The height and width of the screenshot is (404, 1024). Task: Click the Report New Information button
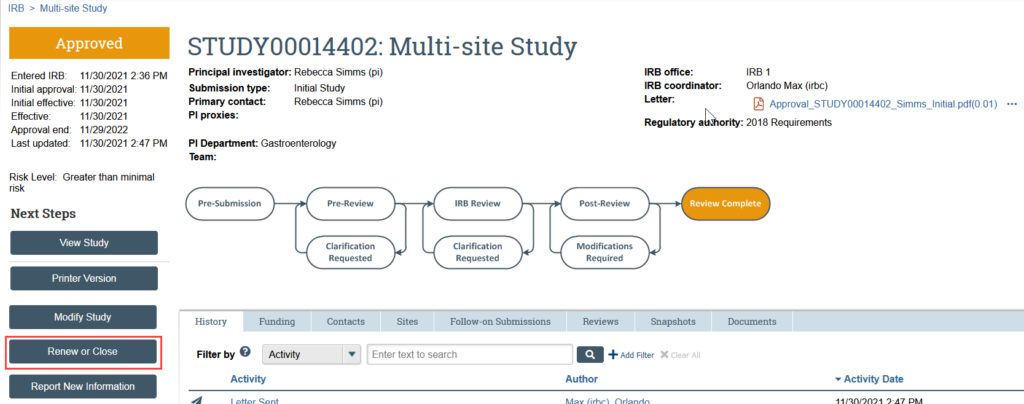[84, 386]
